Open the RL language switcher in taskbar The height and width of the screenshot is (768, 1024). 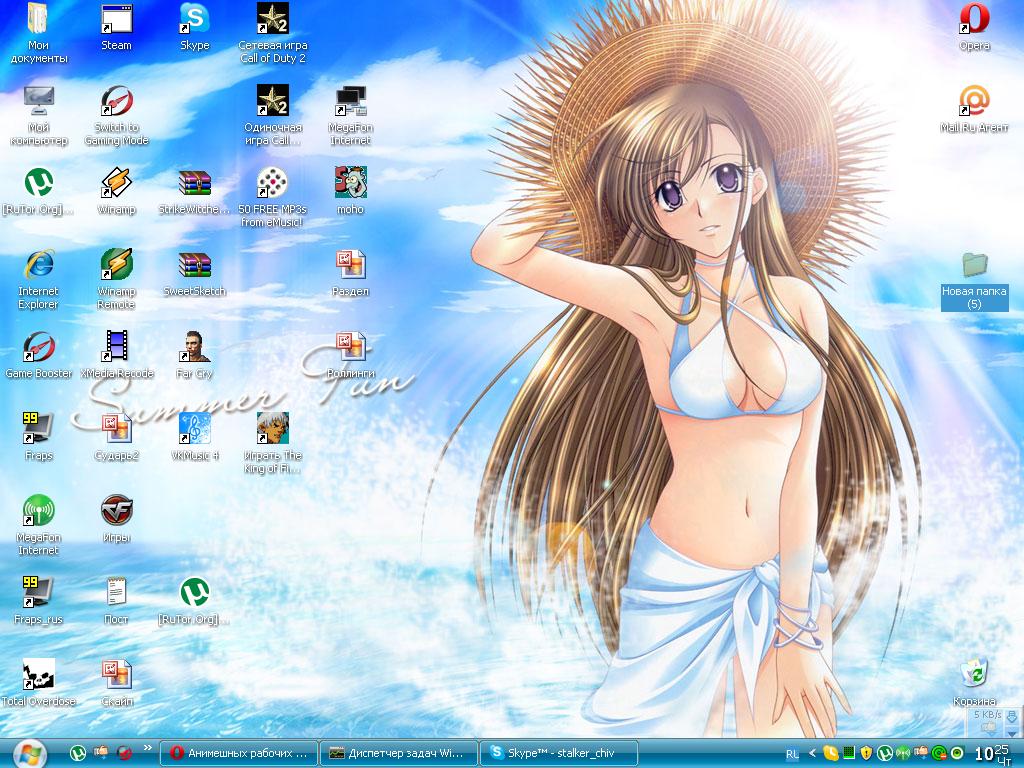click(792, 752)
